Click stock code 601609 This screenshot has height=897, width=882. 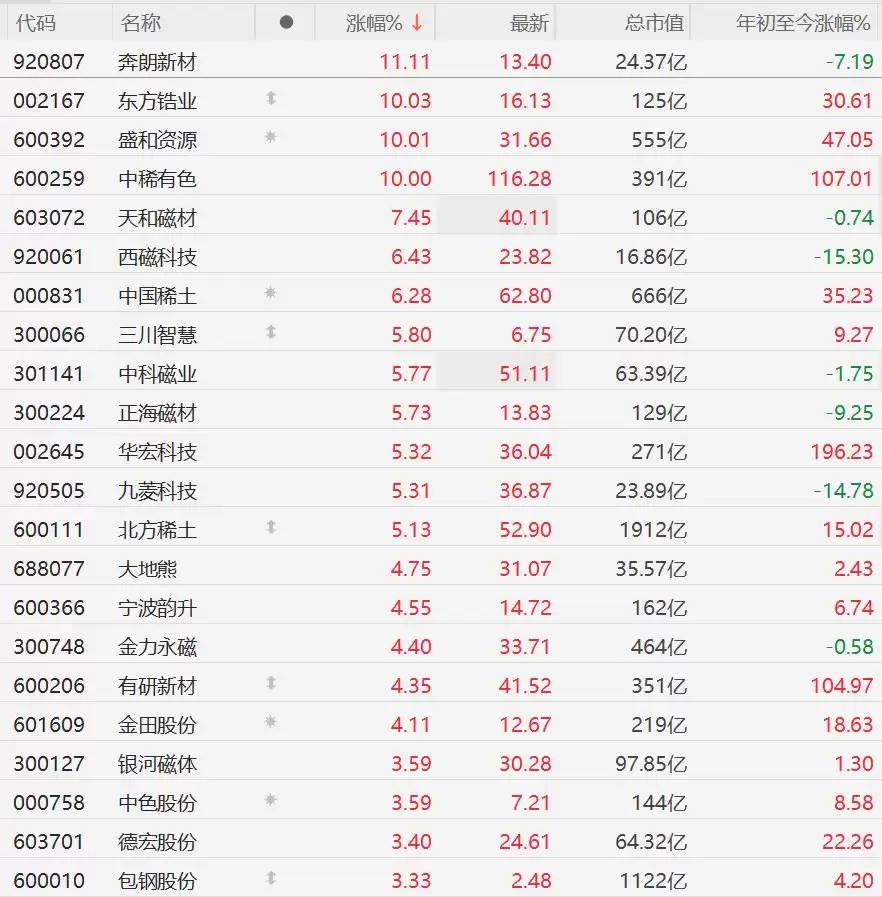click(x=49, y=725)
